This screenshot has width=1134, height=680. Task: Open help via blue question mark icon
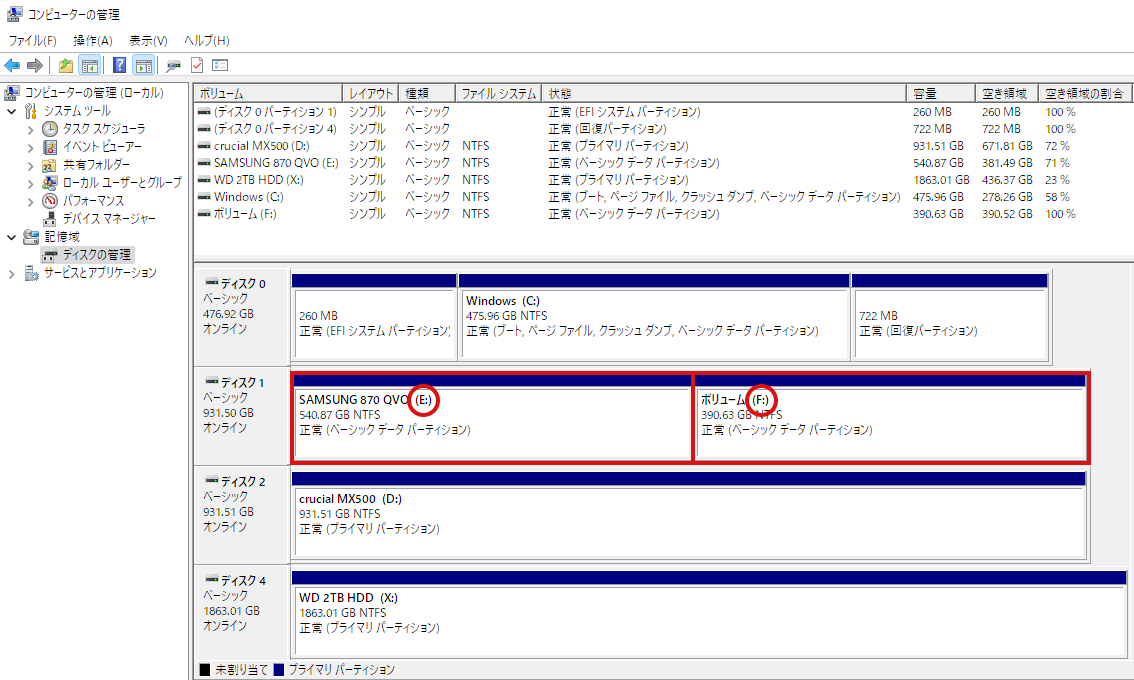[x=120, y=65]
